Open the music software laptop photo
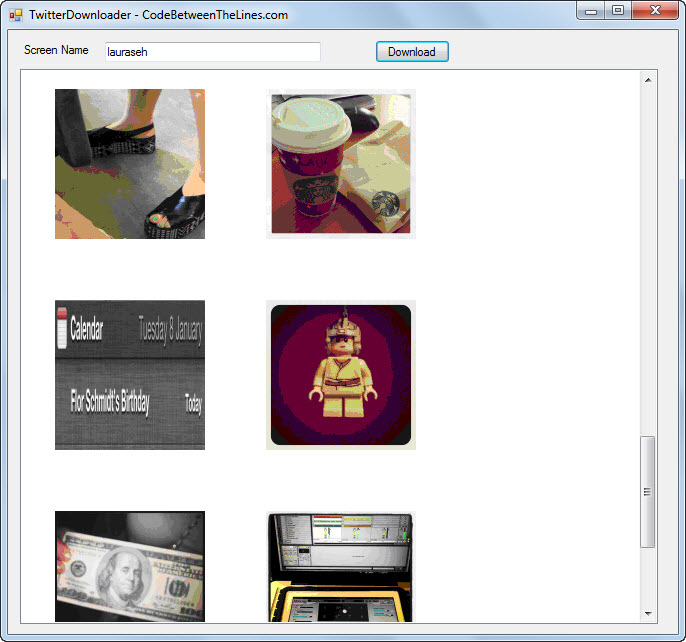The height and width of the screenshot is (642, 686). click(x=341, y=566)
